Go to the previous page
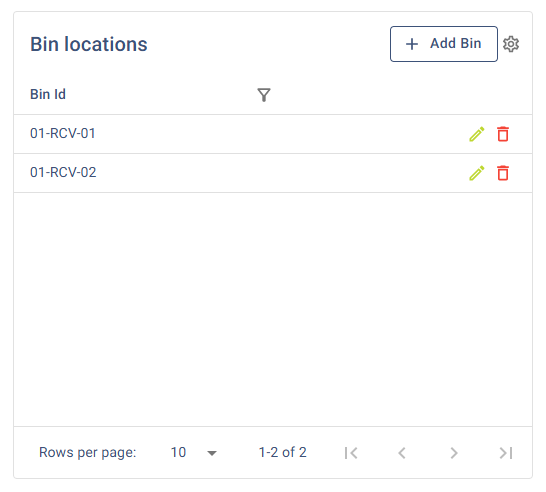The width and height of the screenshot is (546, 492). pyautogui.click(x=402, y=453)
